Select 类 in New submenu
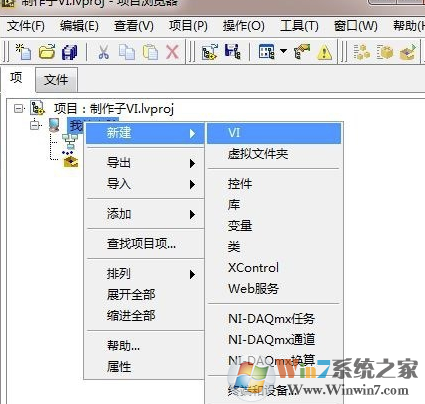The image size is (425, 404). (274, 247)
